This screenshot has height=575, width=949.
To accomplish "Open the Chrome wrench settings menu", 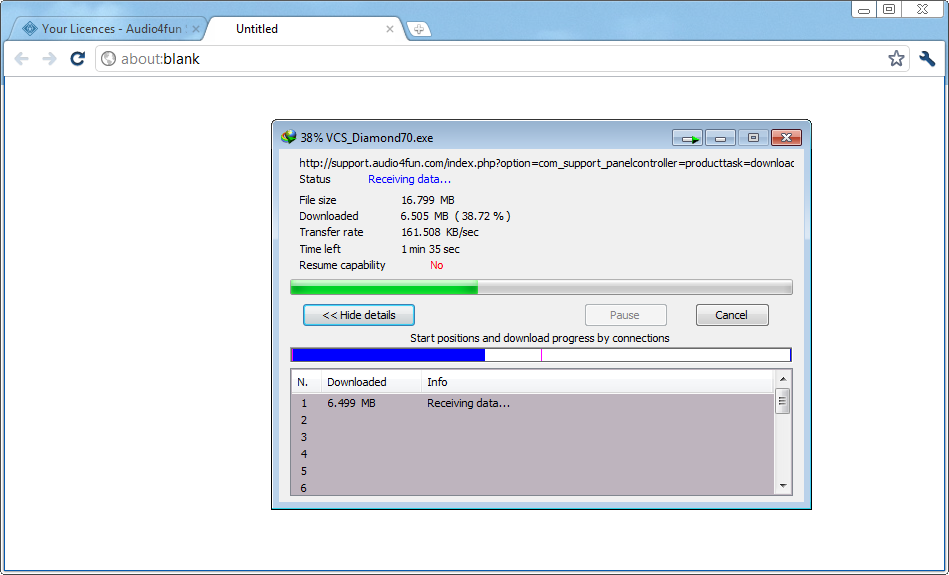I will pyautogui.click(x=927, y=59).
